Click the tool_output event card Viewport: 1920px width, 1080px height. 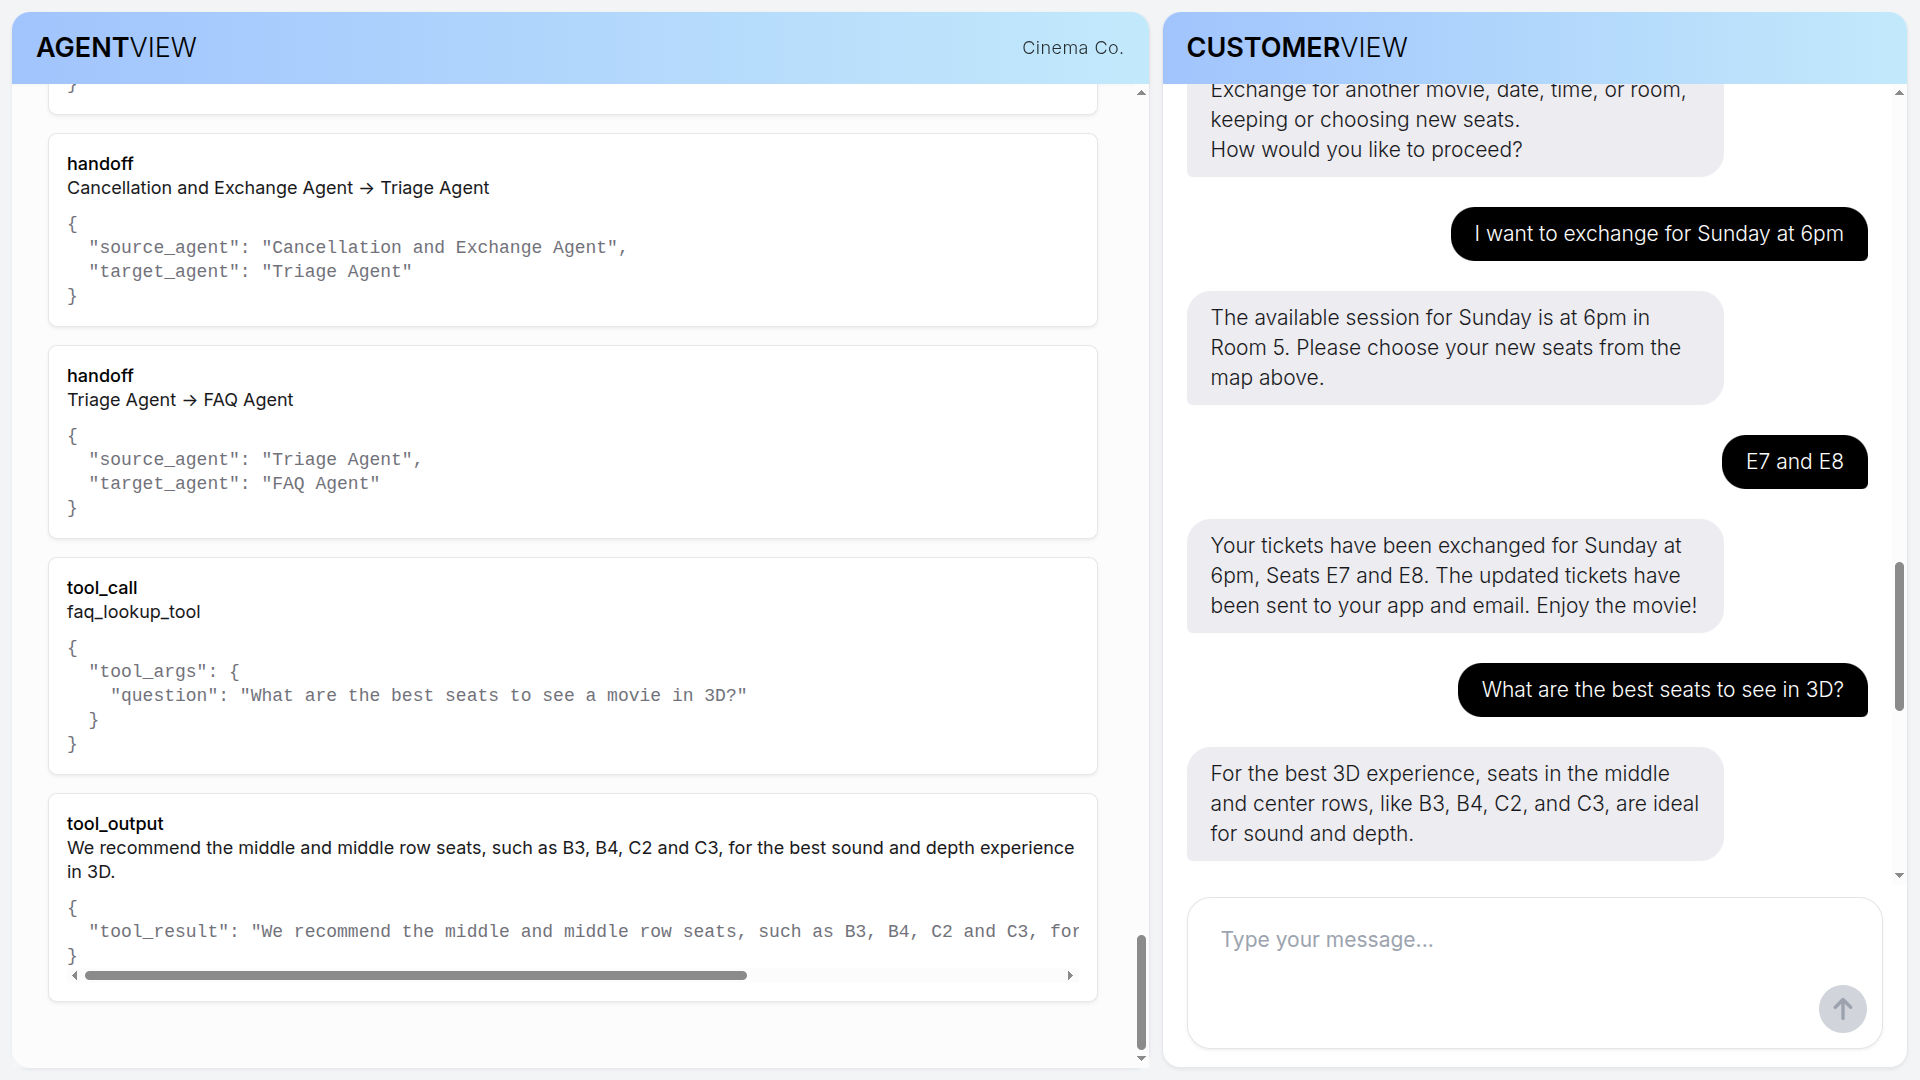coord(572,860)
